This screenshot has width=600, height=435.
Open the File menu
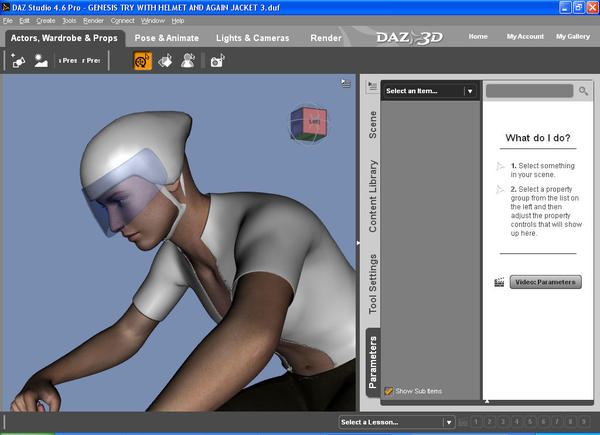click(8, 21)
